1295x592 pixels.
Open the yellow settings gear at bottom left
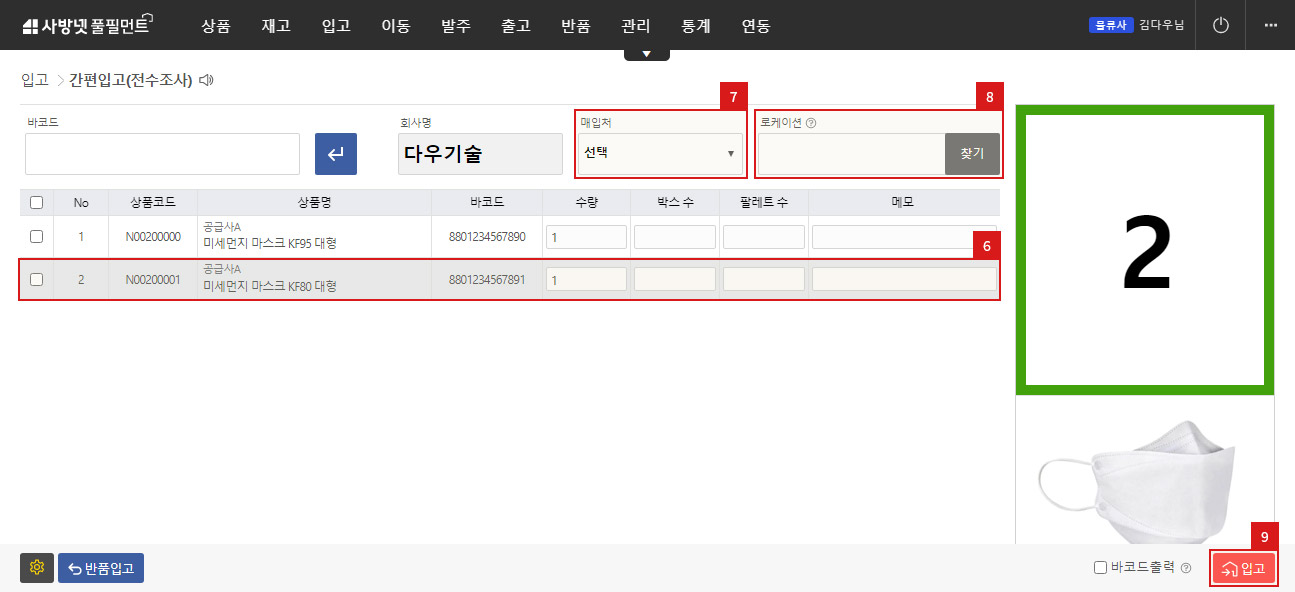(x=36, y=567)
